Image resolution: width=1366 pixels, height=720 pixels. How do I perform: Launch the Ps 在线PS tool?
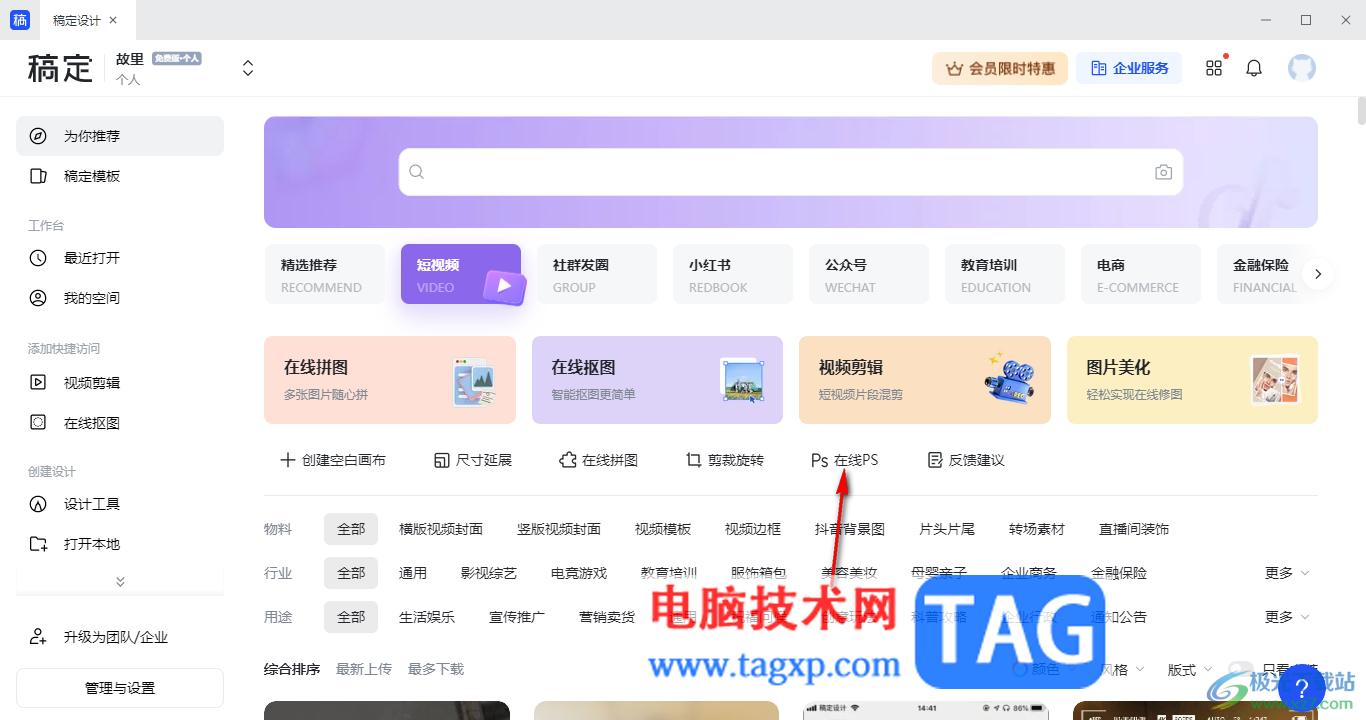pyautogui.click(x=844, y=460)
